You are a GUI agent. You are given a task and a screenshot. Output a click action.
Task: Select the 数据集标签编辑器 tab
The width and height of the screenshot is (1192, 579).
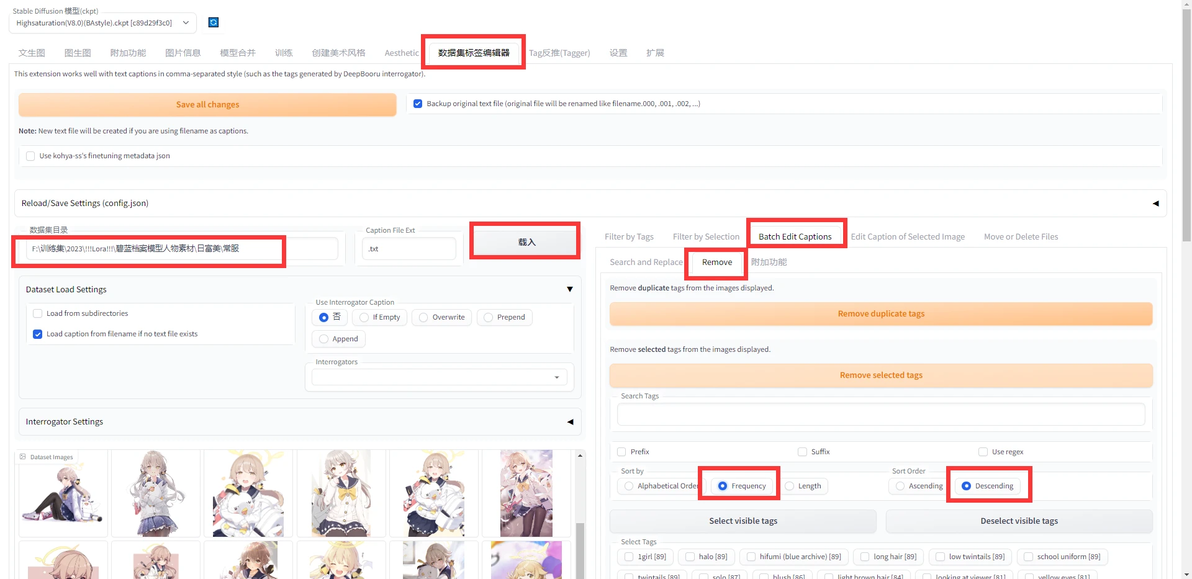point(474,53)
